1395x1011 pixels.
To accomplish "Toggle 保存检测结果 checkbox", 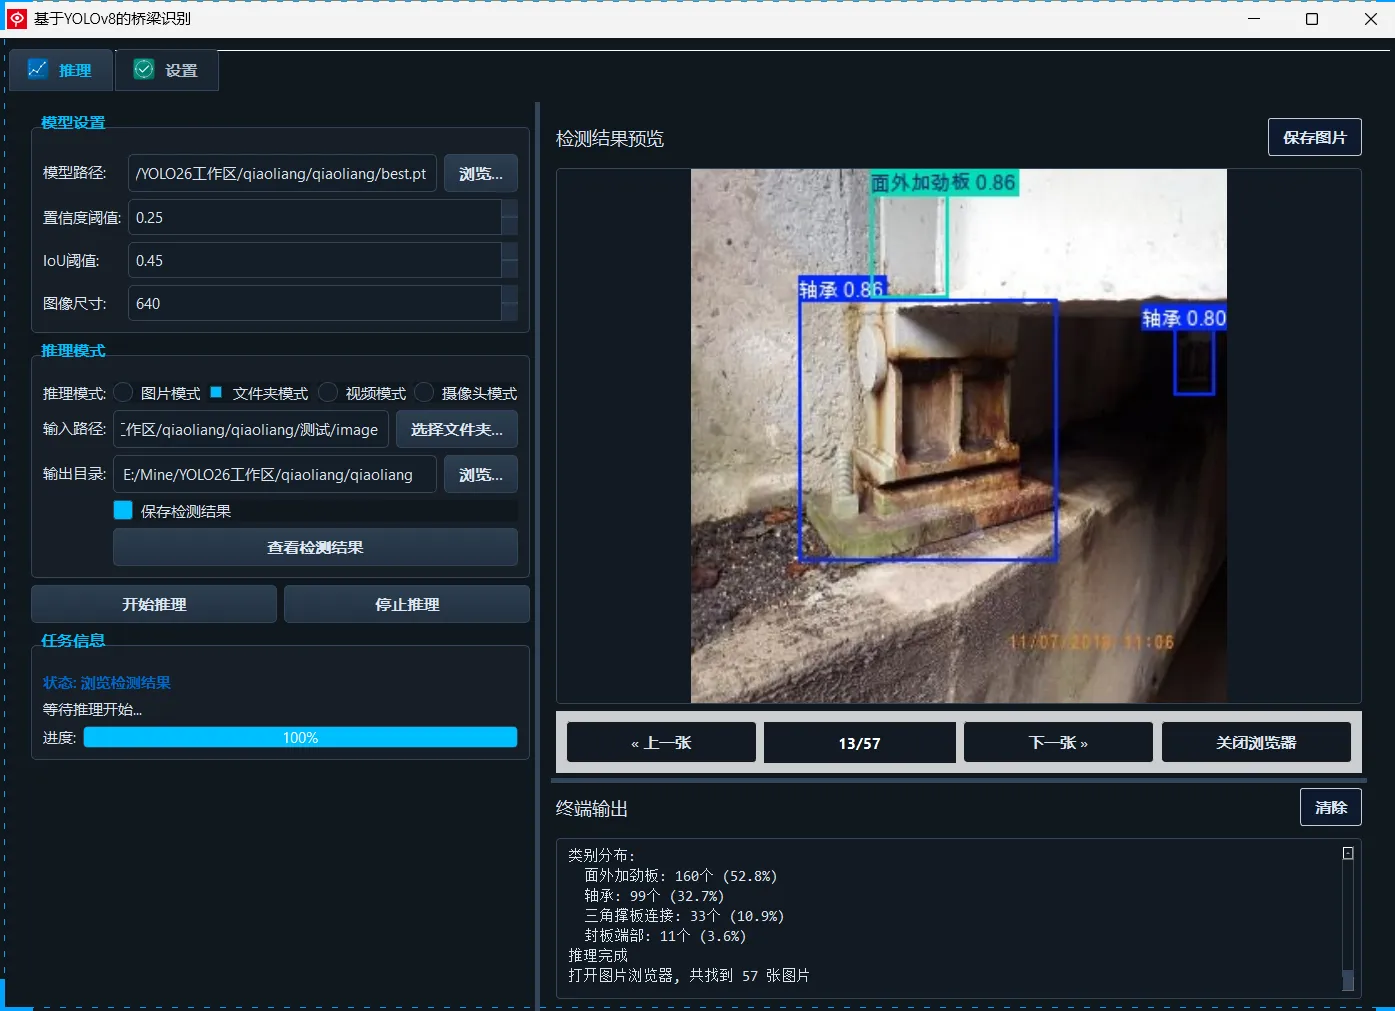I will click(x=123, y=511).
